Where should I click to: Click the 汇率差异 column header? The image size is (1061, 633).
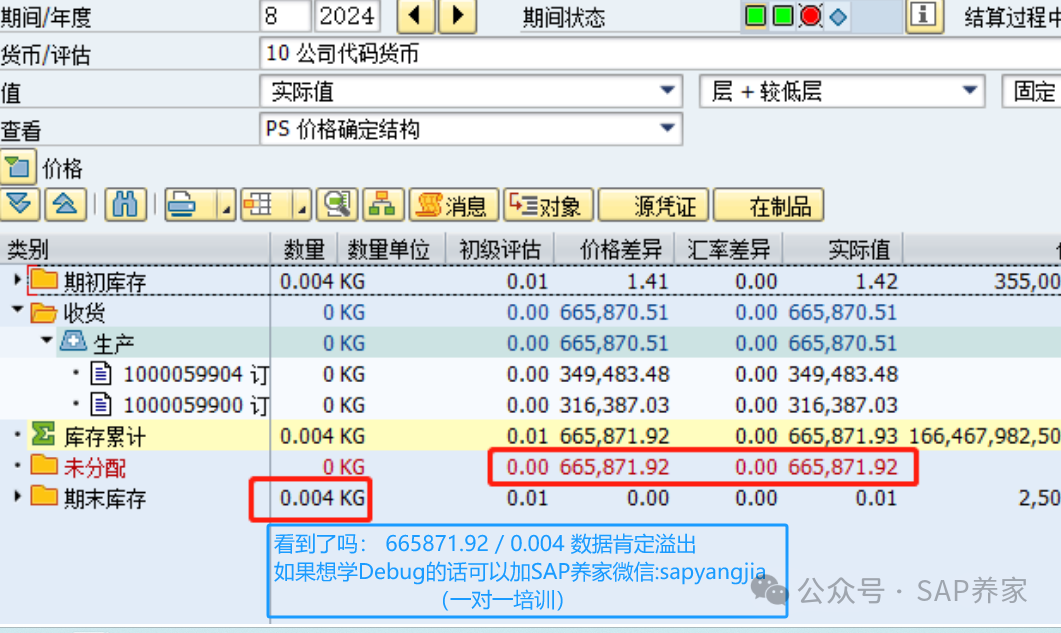[x=728, y=250]
